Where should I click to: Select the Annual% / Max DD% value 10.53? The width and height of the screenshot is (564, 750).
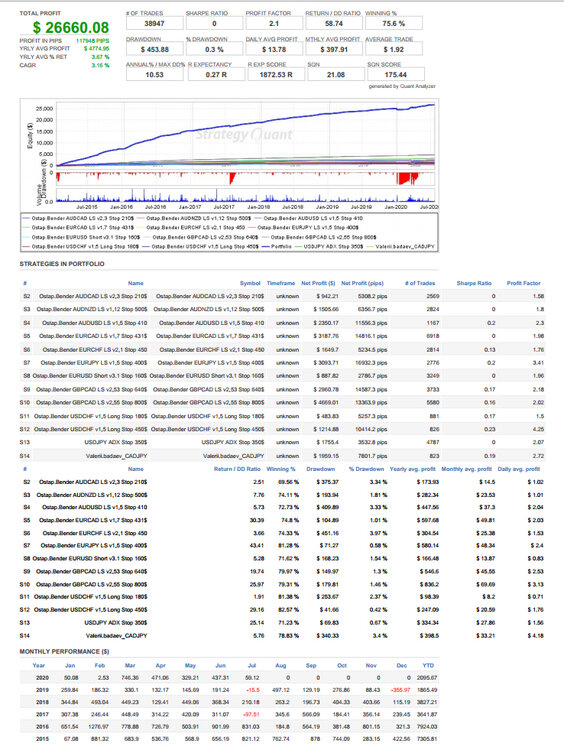pos(155,75)
